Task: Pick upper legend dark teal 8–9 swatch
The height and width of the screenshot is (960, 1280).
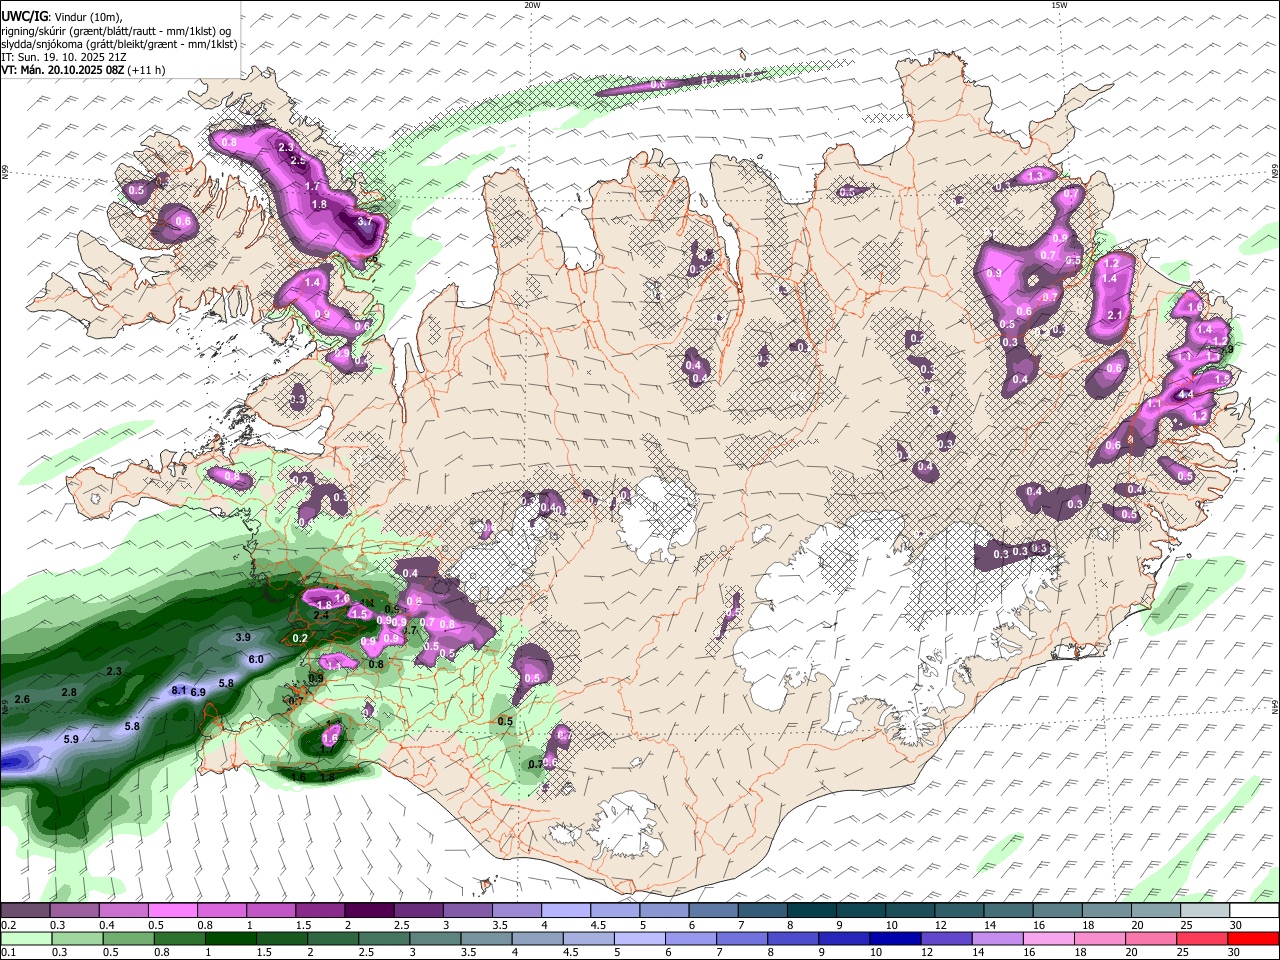Action: [812, 911]
